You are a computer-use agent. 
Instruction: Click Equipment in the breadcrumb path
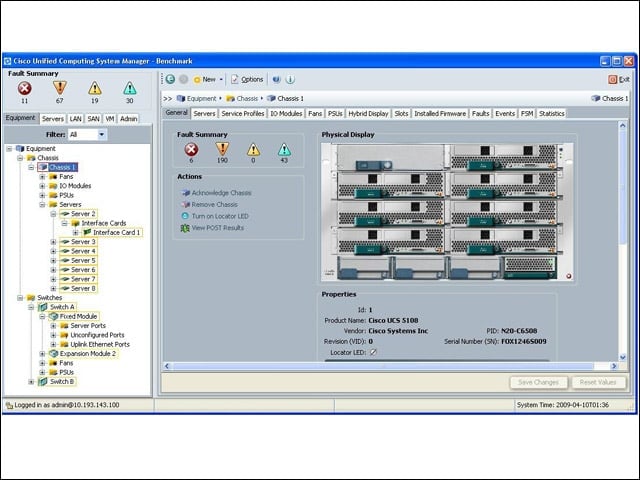tap(197, 98)
